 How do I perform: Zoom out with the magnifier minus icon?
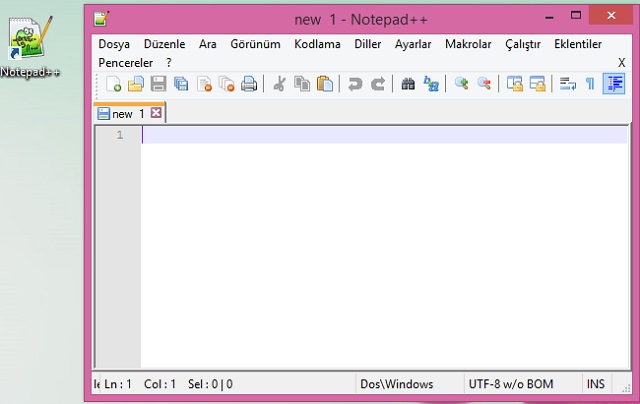(x=484, y=84)
